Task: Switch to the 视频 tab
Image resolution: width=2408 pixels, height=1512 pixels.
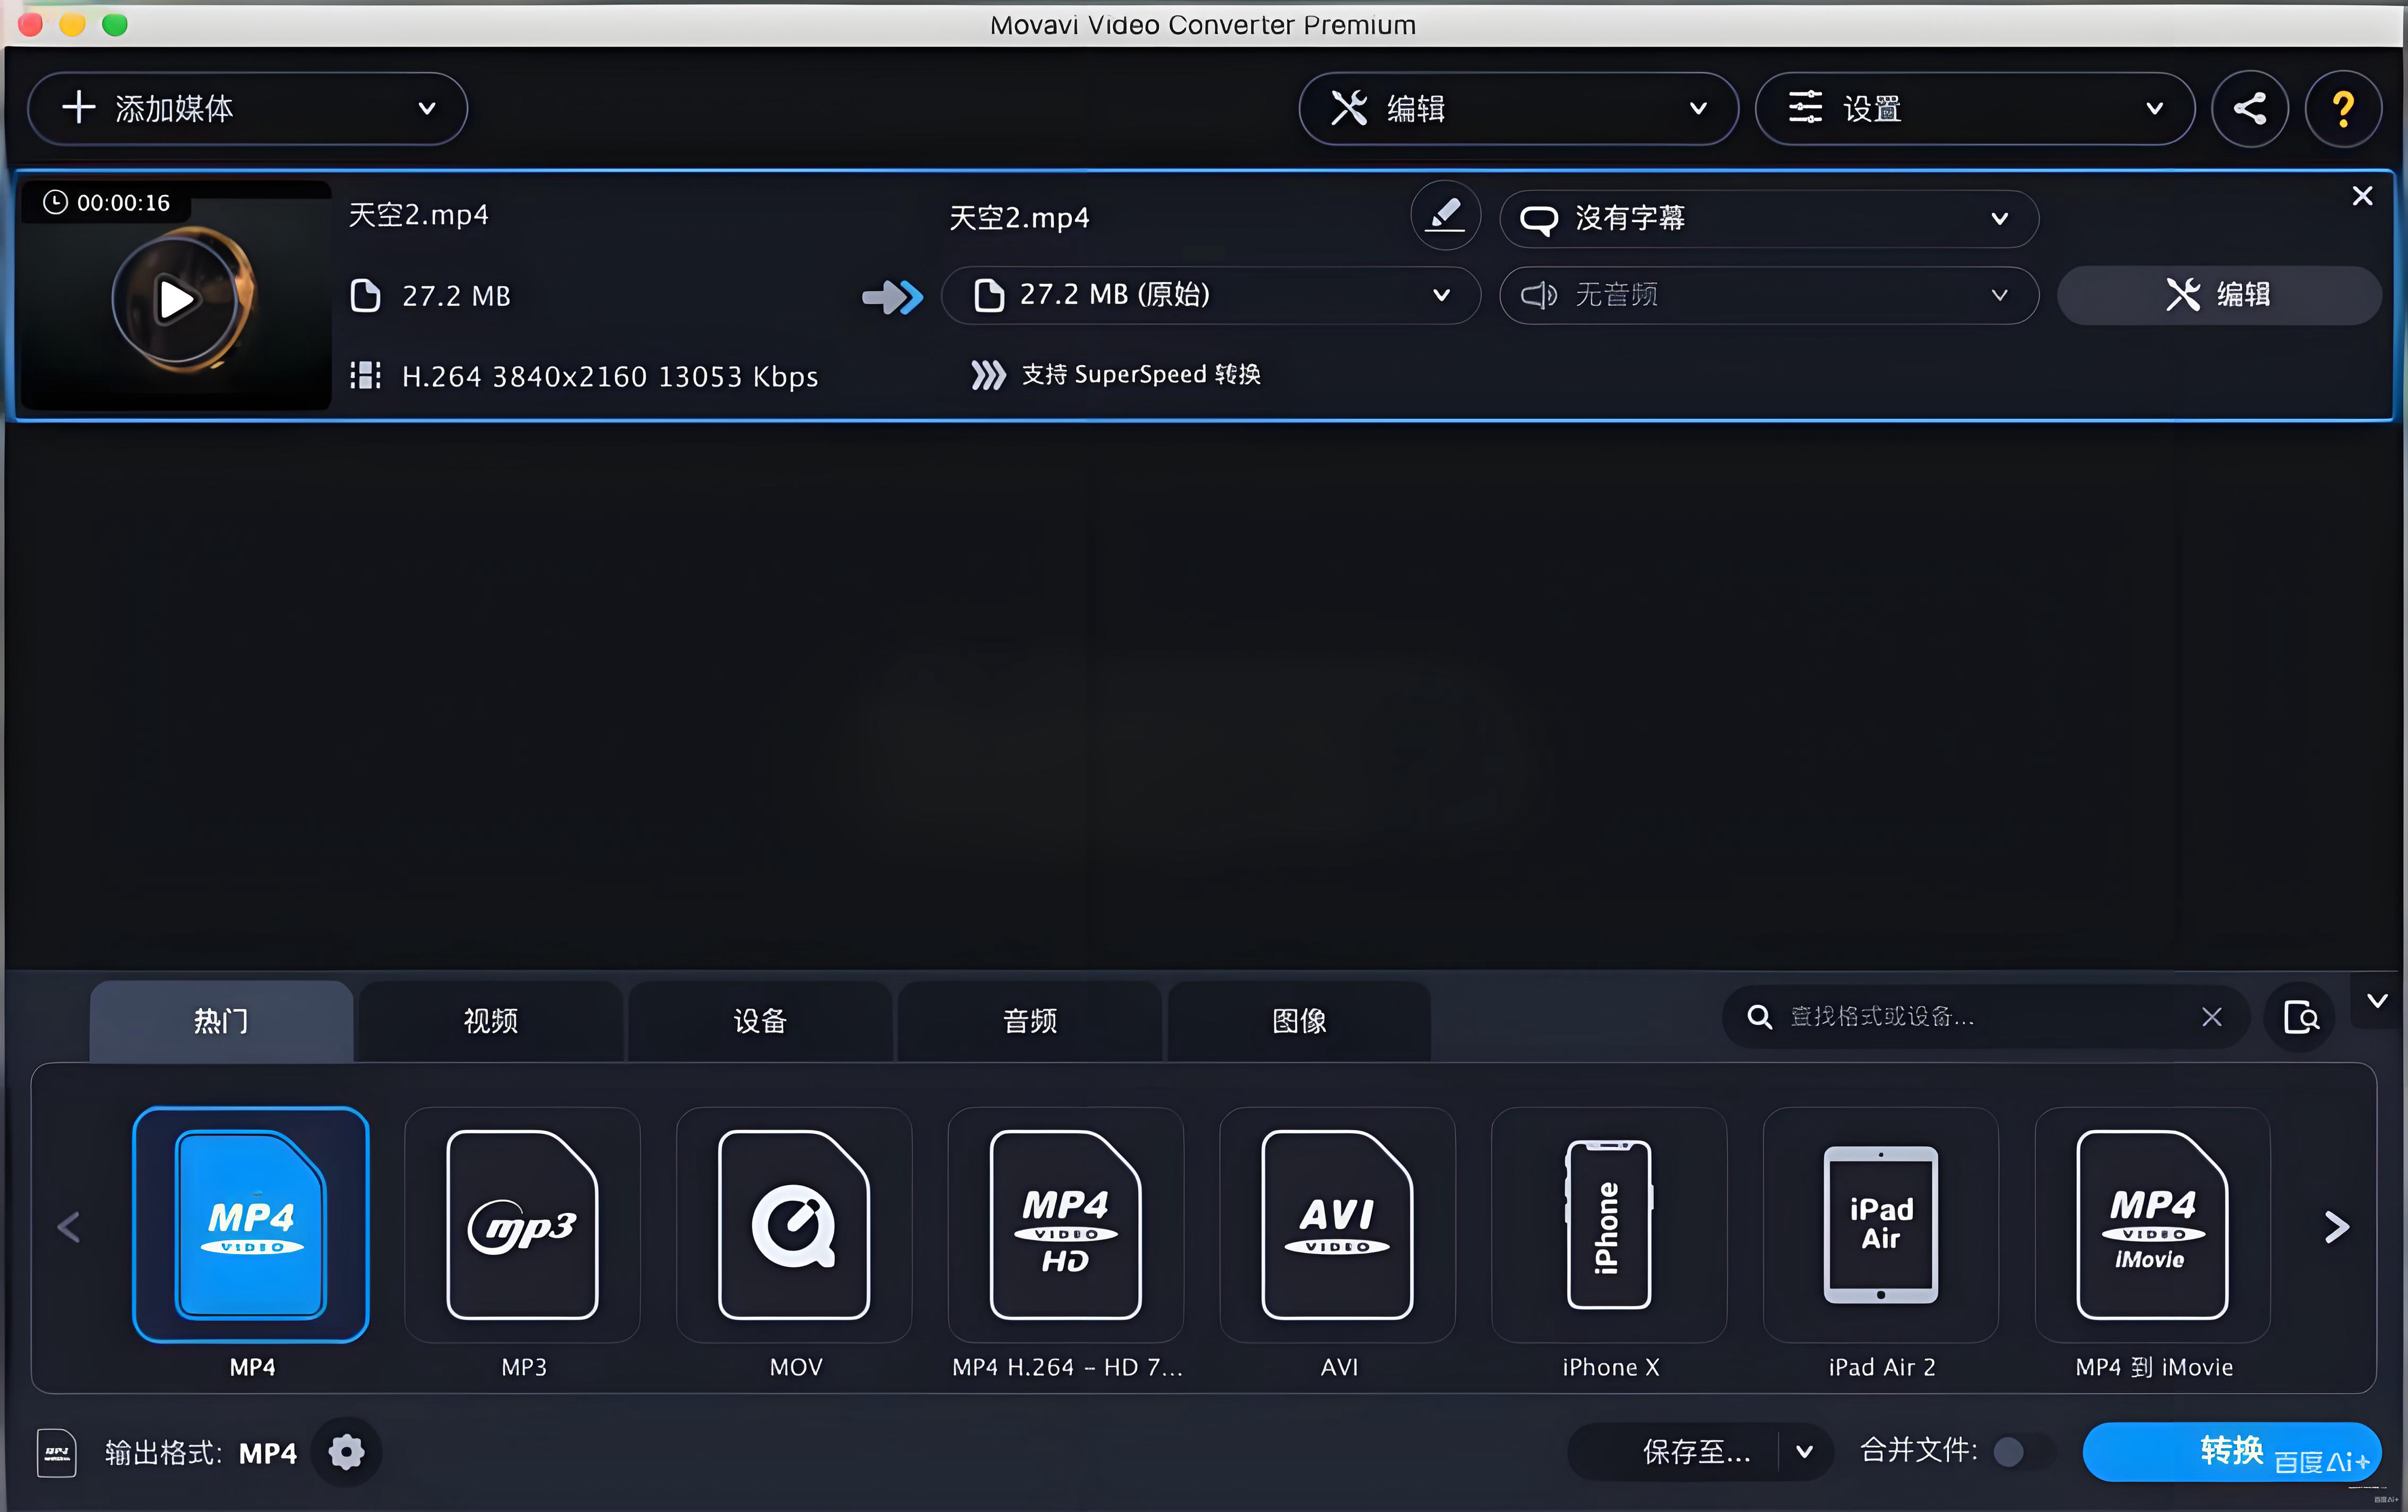Action: 491,1021
